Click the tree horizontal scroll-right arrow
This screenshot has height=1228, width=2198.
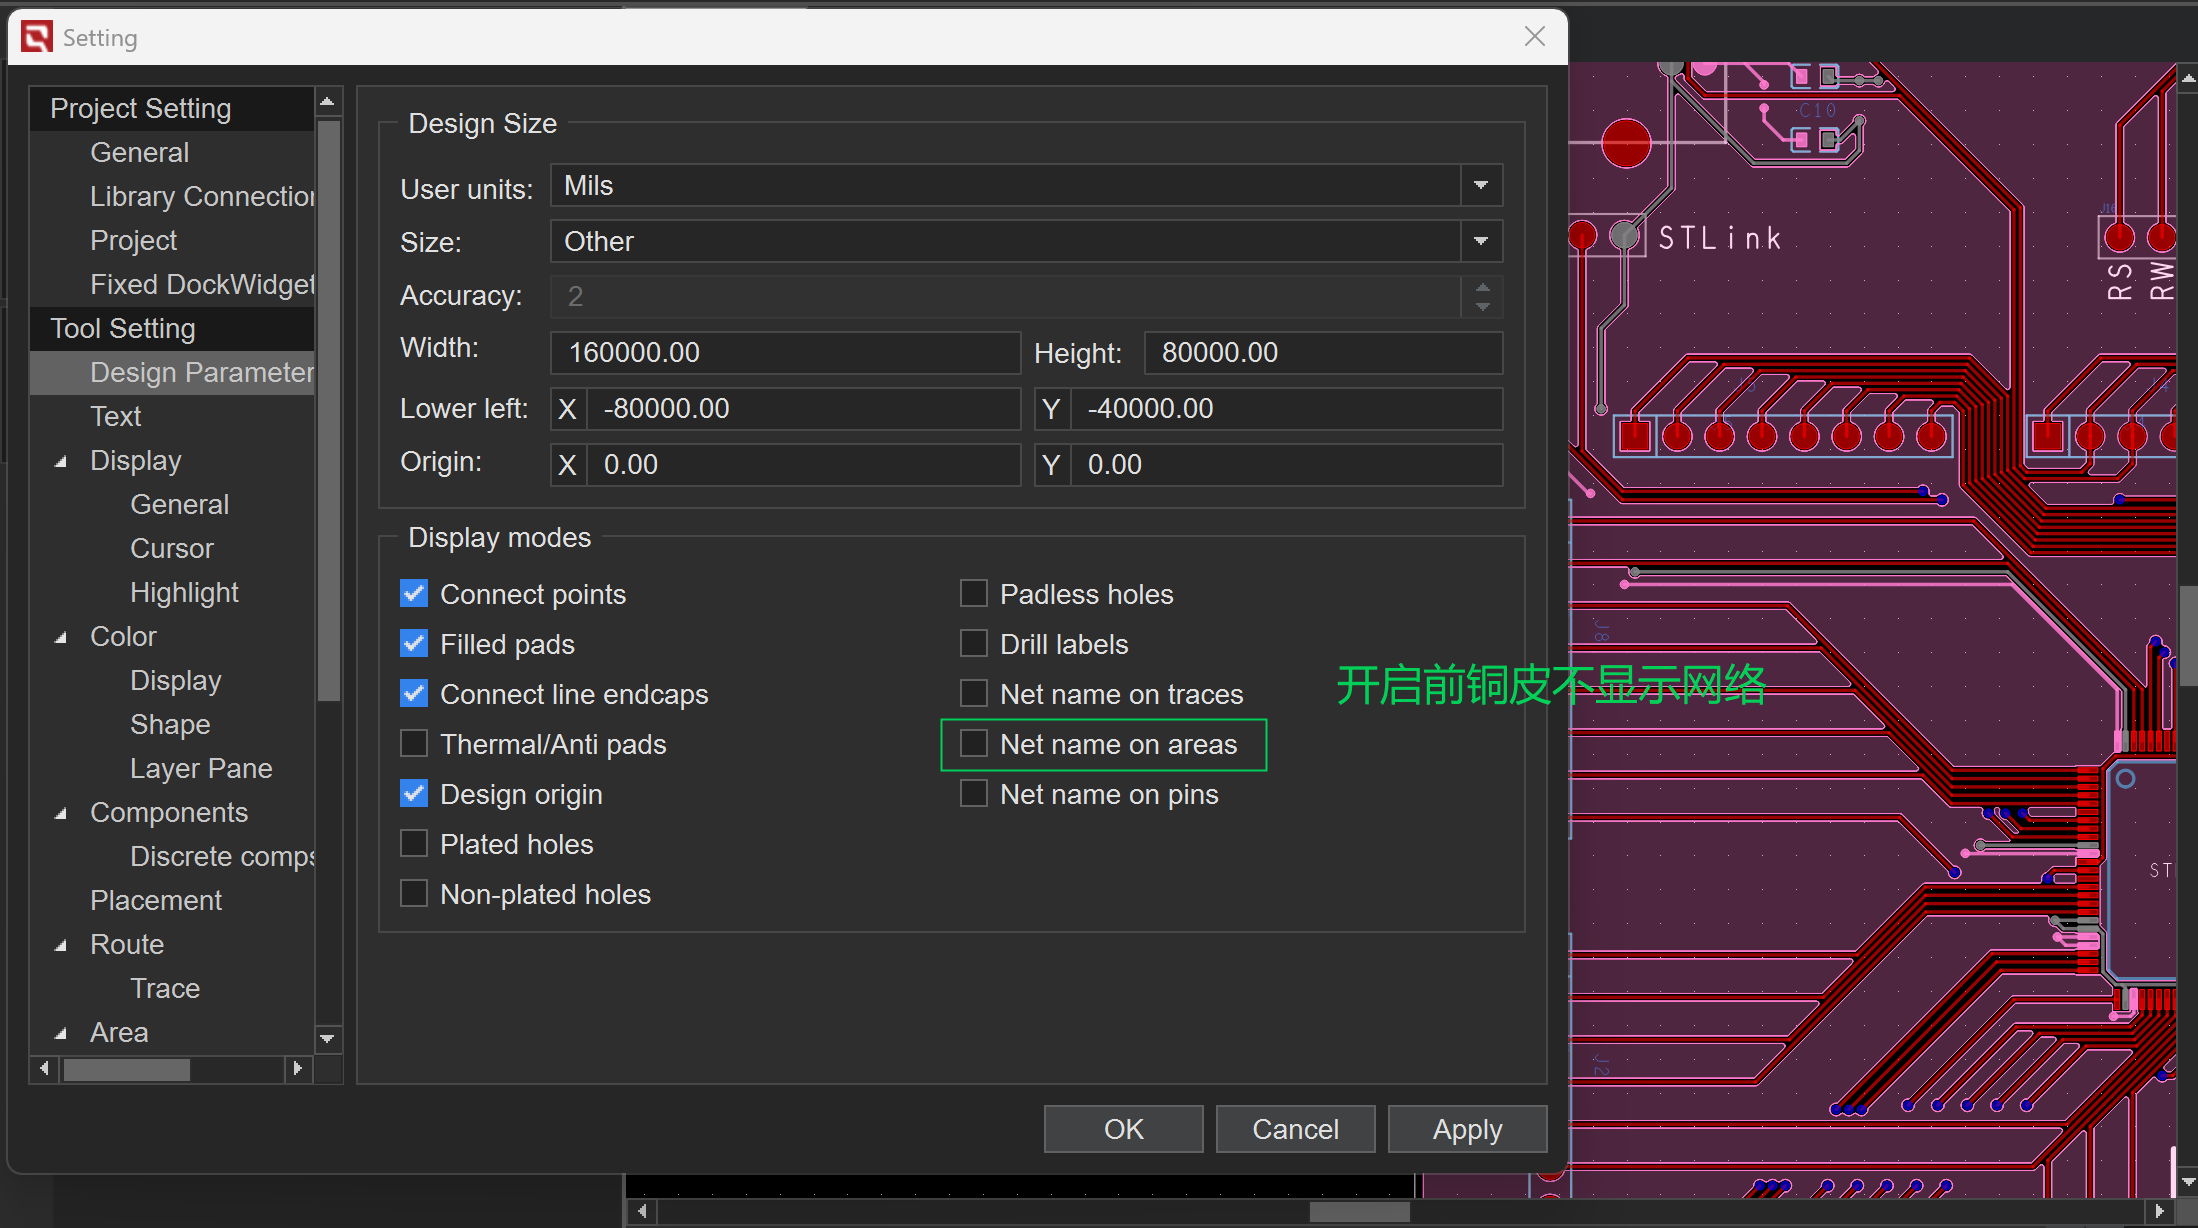point(297,1068)
